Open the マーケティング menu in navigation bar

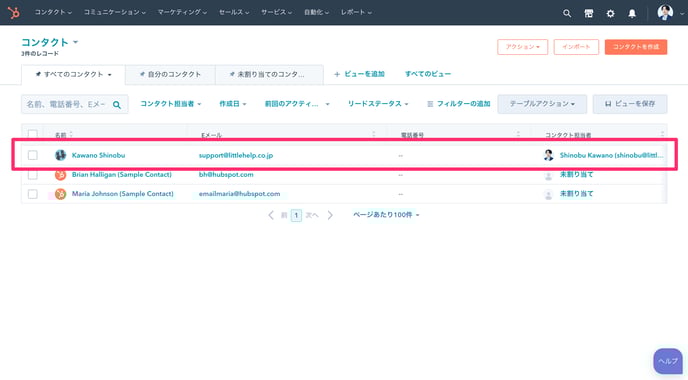coord(182,12)
